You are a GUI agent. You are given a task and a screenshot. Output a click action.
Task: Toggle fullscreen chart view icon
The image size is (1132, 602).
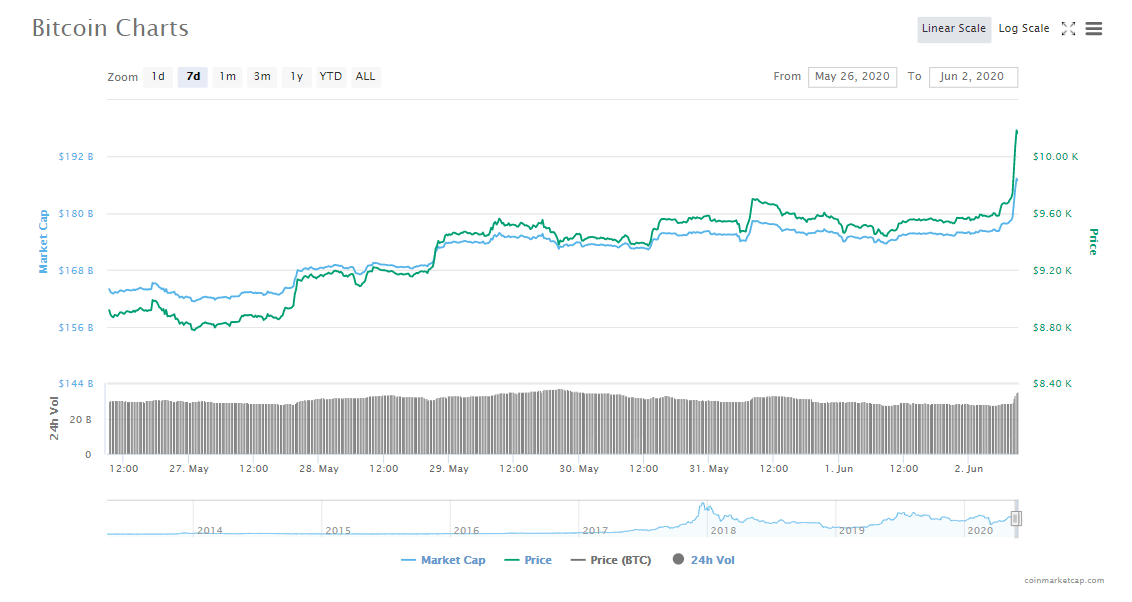click(1068, 29)
